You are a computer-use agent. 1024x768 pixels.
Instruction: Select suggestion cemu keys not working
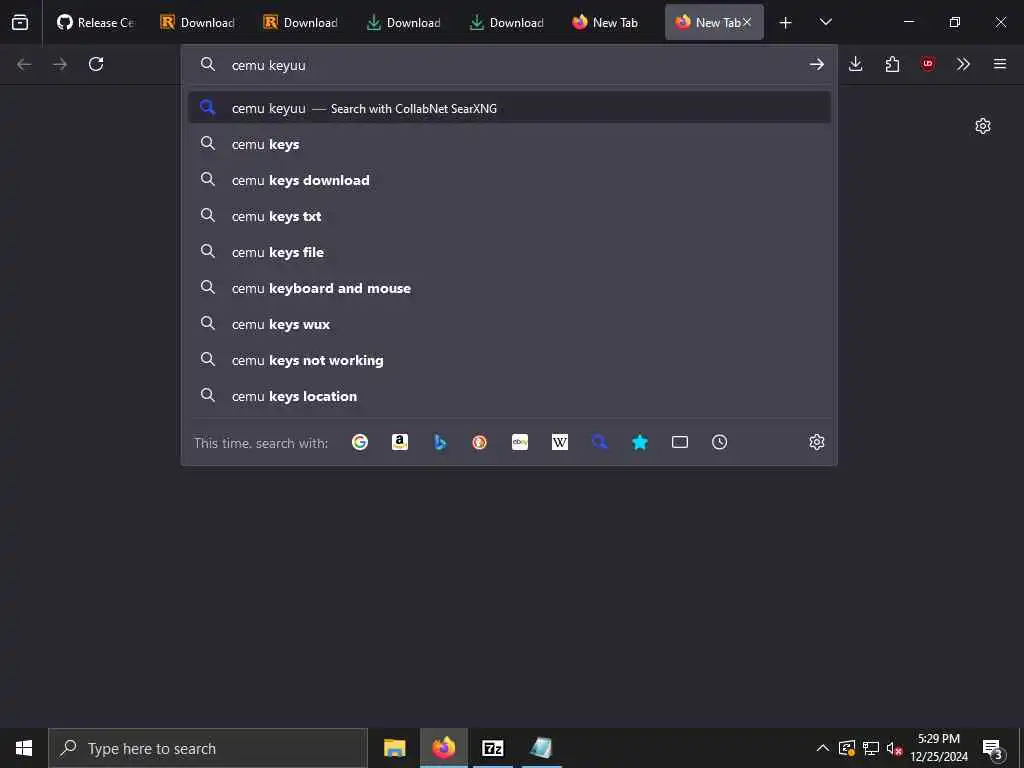[x=509, y=360]
